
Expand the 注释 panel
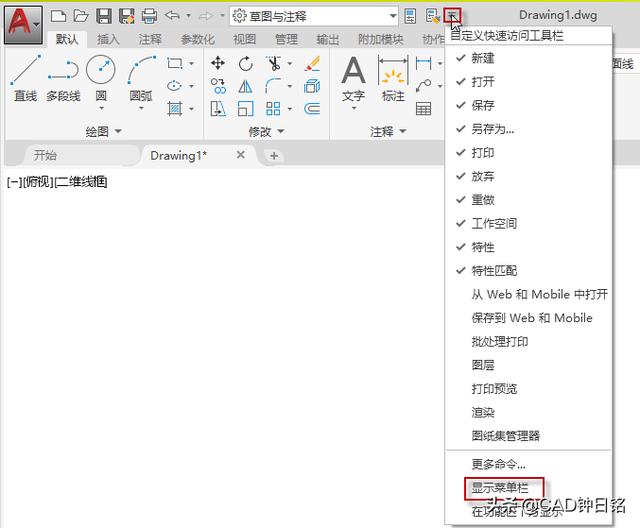[388, 131]
